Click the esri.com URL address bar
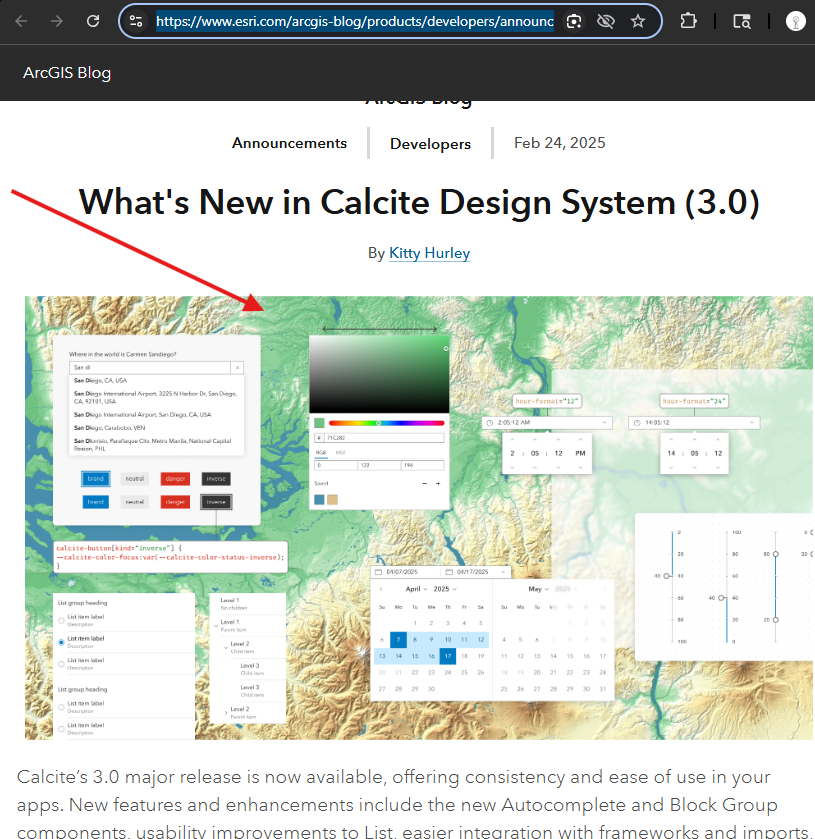Image resolution: width=815 pixels, height=839 pixels. [x=355, y=21]
